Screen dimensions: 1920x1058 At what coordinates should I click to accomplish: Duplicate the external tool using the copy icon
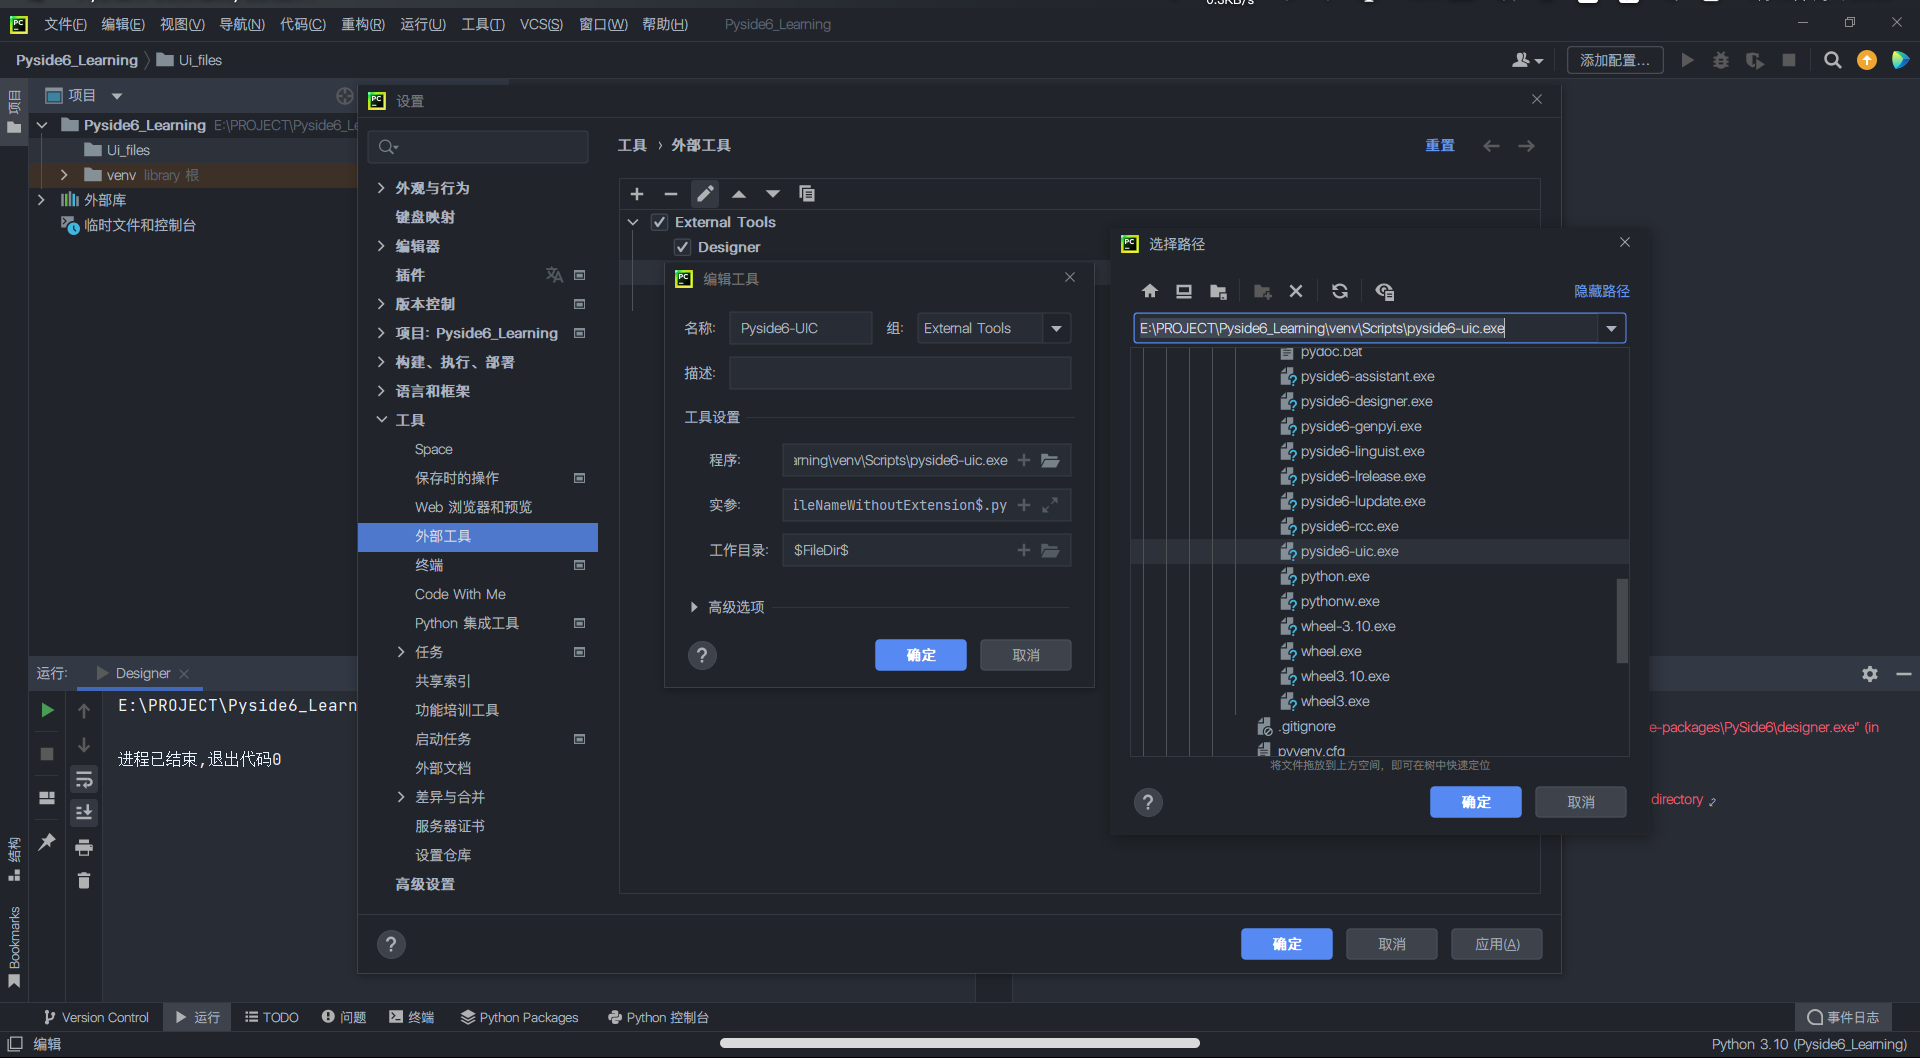point(807,194)
